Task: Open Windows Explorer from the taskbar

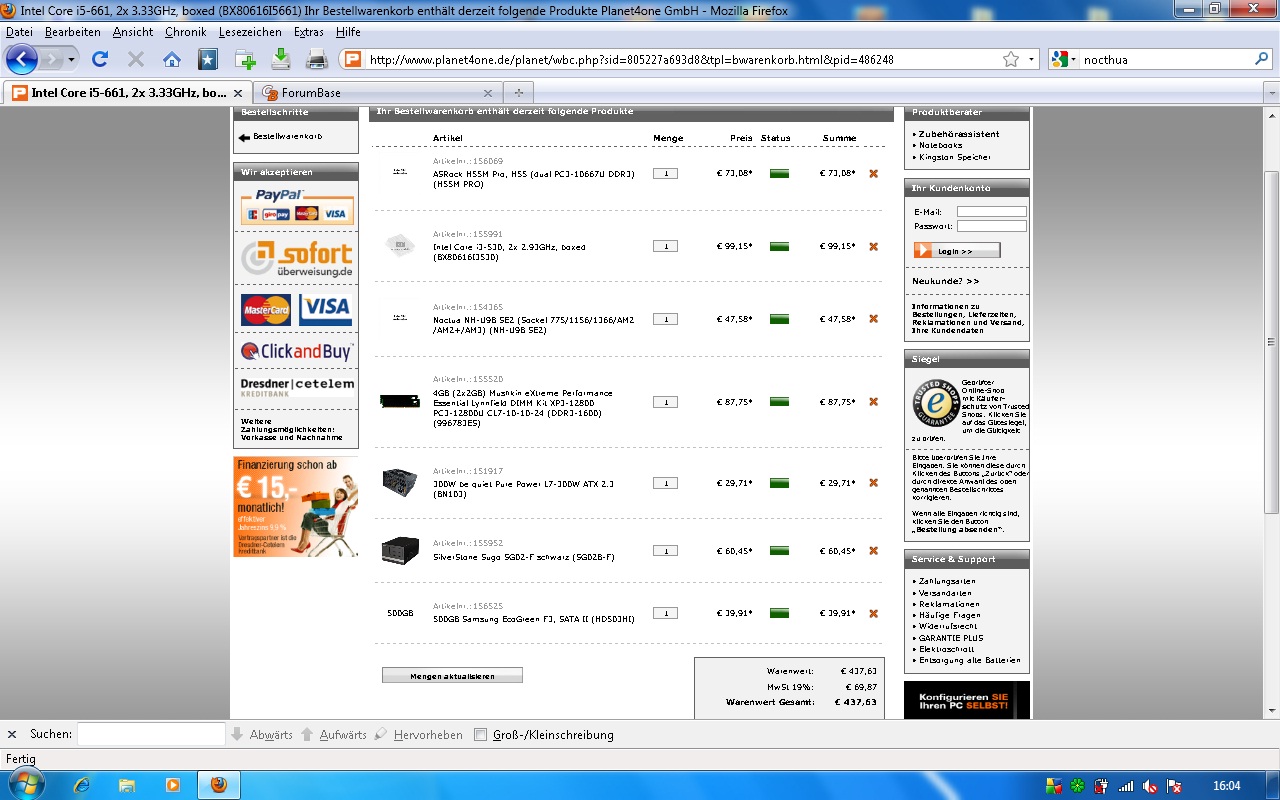Action: click(127, 785)
